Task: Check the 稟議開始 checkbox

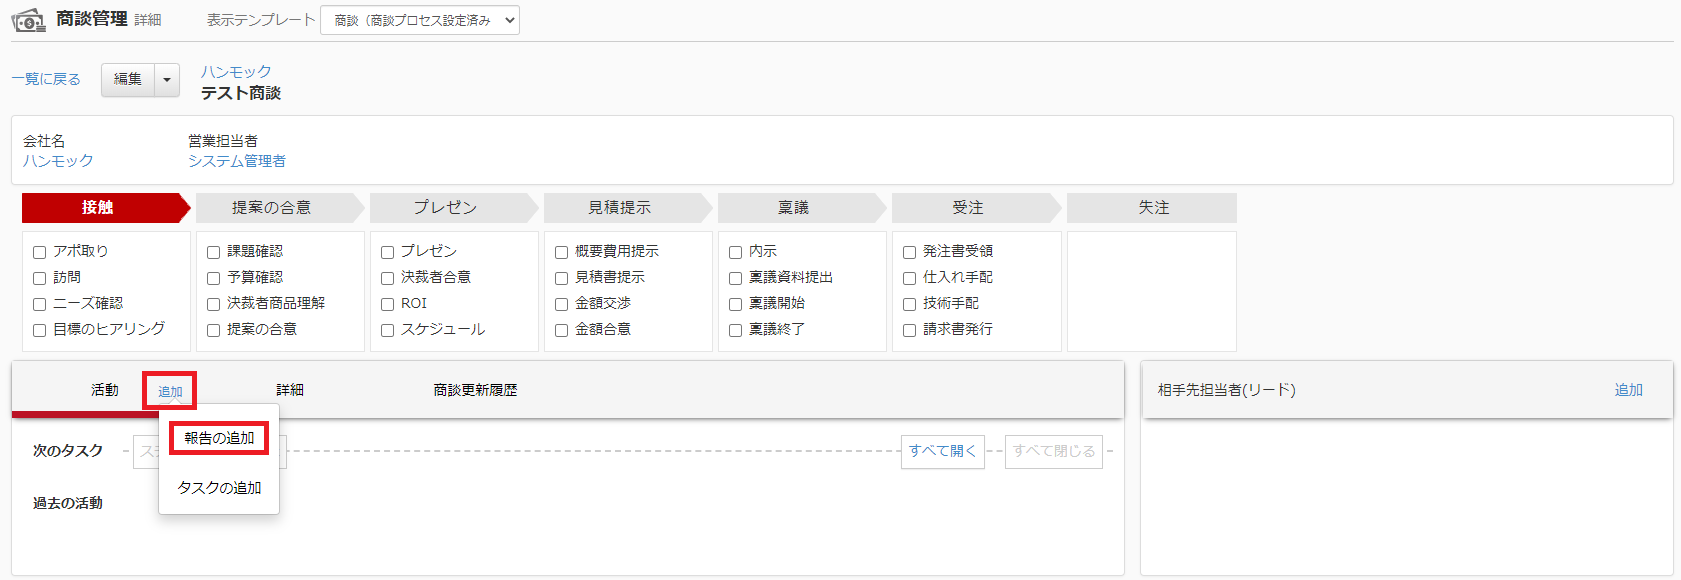Action: [x=736, y=304]
